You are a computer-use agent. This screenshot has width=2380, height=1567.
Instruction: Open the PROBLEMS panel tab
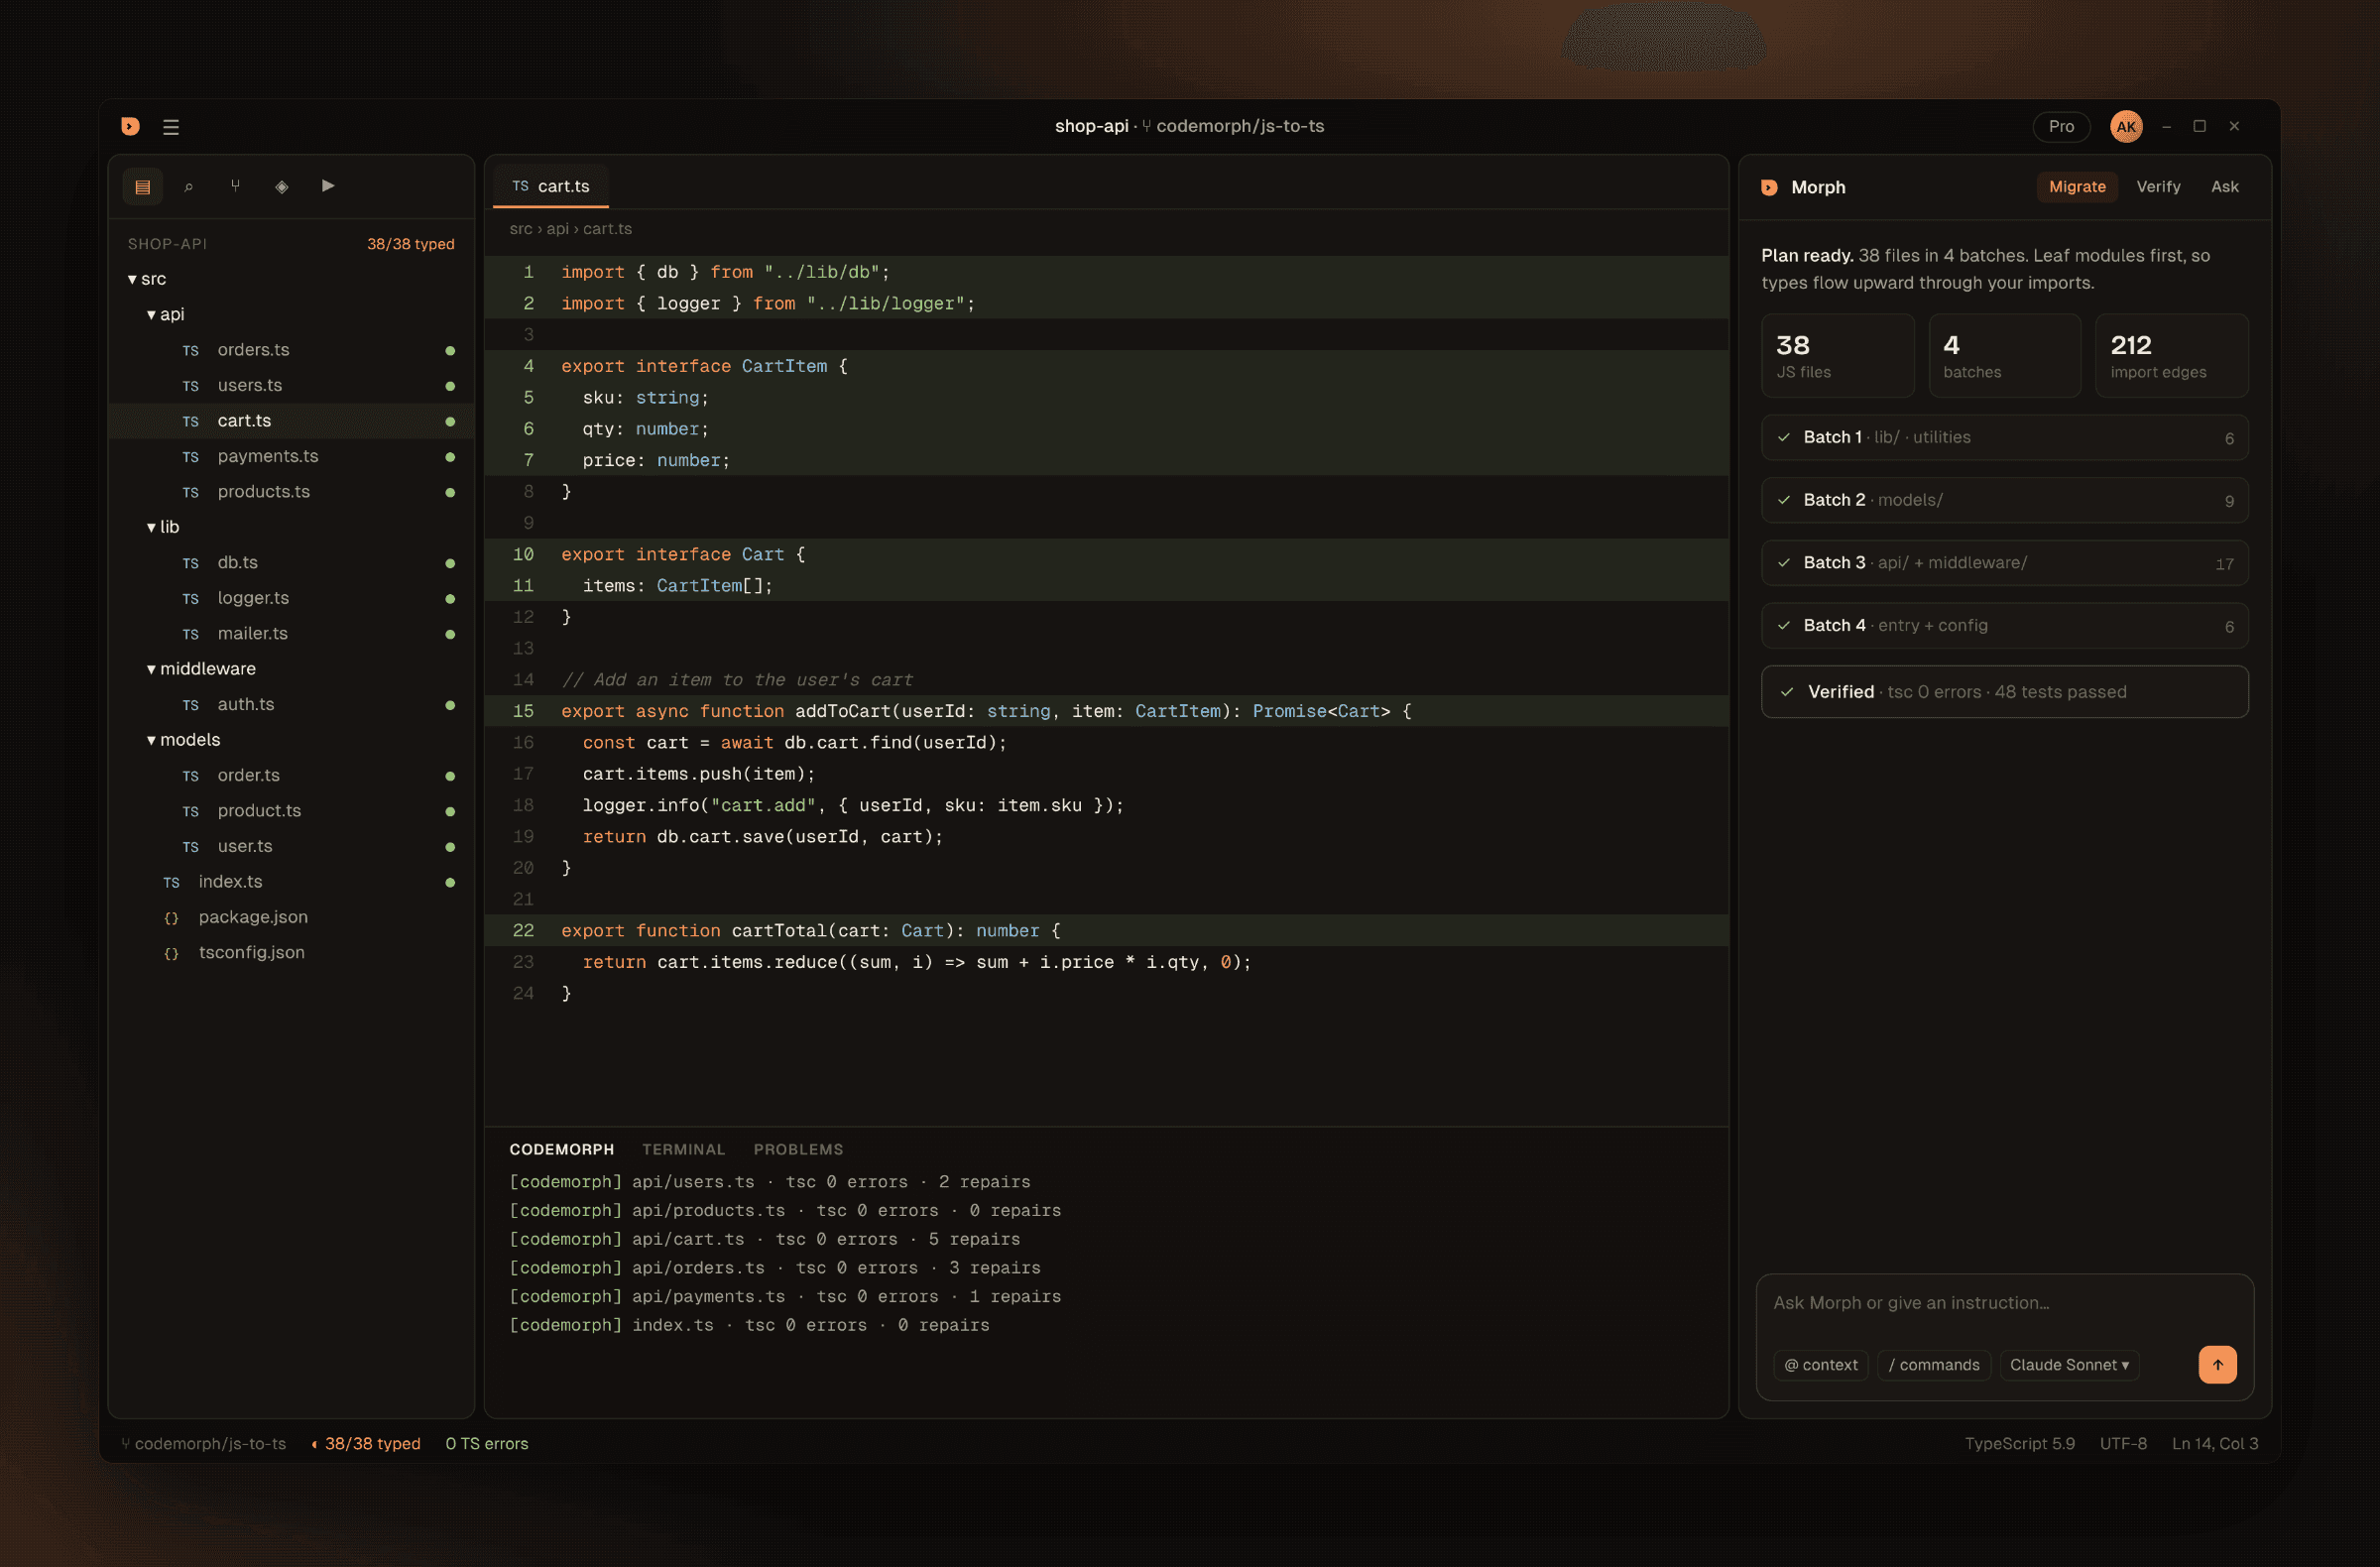tap(798, 1149)
